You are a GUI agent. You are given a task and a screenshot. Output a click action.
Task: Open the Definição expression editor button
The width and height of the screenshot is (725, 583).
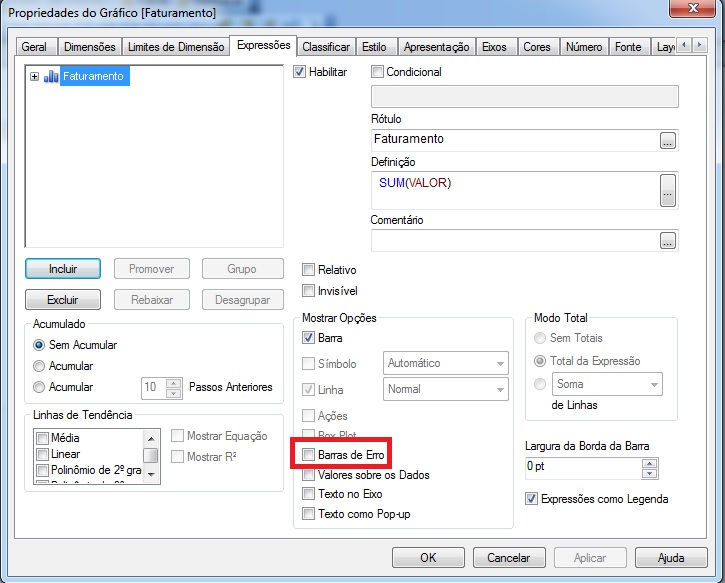(668, 188)
